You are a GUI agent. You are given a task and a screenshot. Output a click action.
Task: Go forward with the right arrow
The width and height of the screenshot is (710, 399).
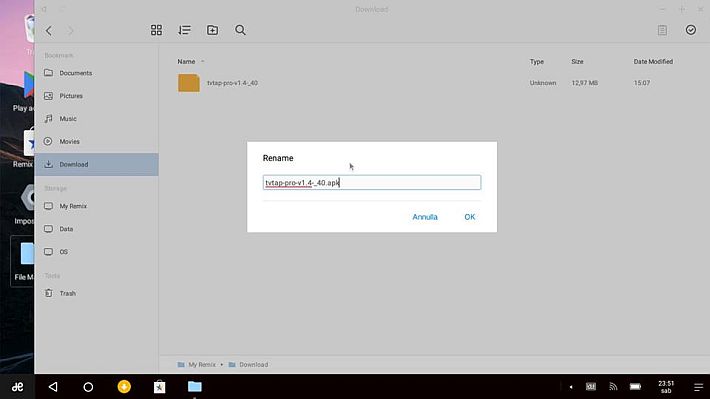click(70, 30)
